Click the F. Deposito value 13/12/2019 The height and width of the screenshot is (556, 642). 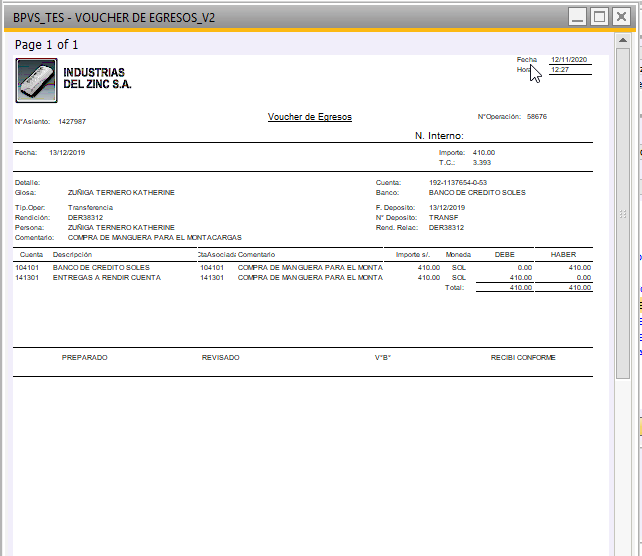(x=447, y=208)
